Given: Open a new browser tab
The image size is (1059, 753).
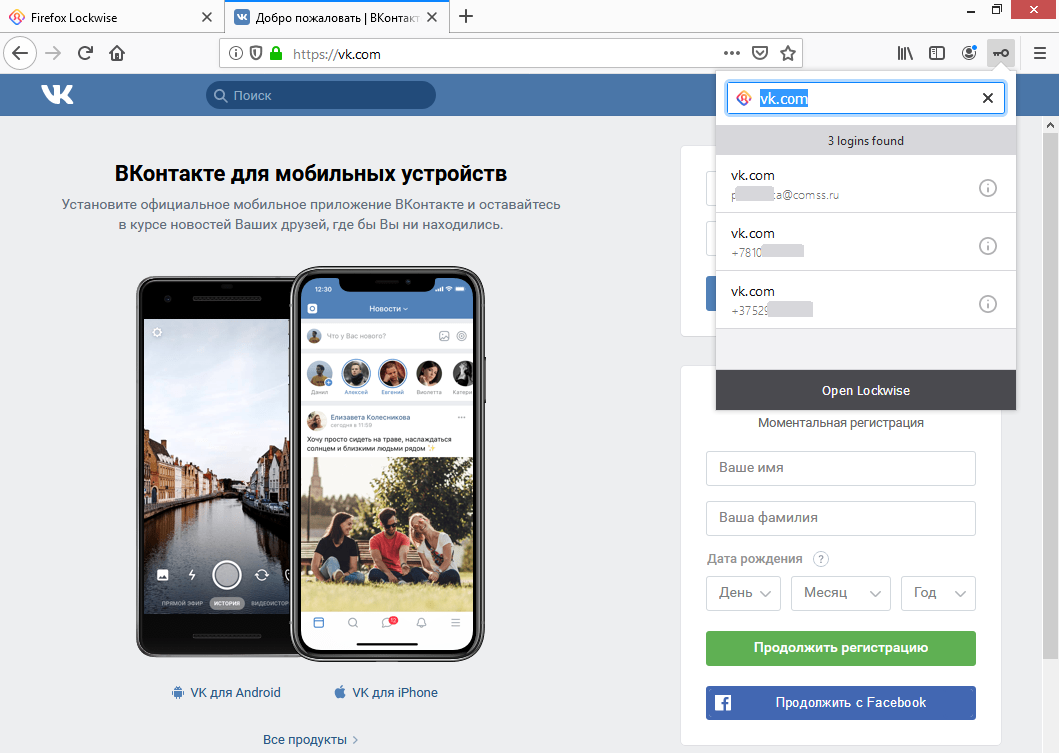Looking at the screenshot, I should (x=466, y=17).
